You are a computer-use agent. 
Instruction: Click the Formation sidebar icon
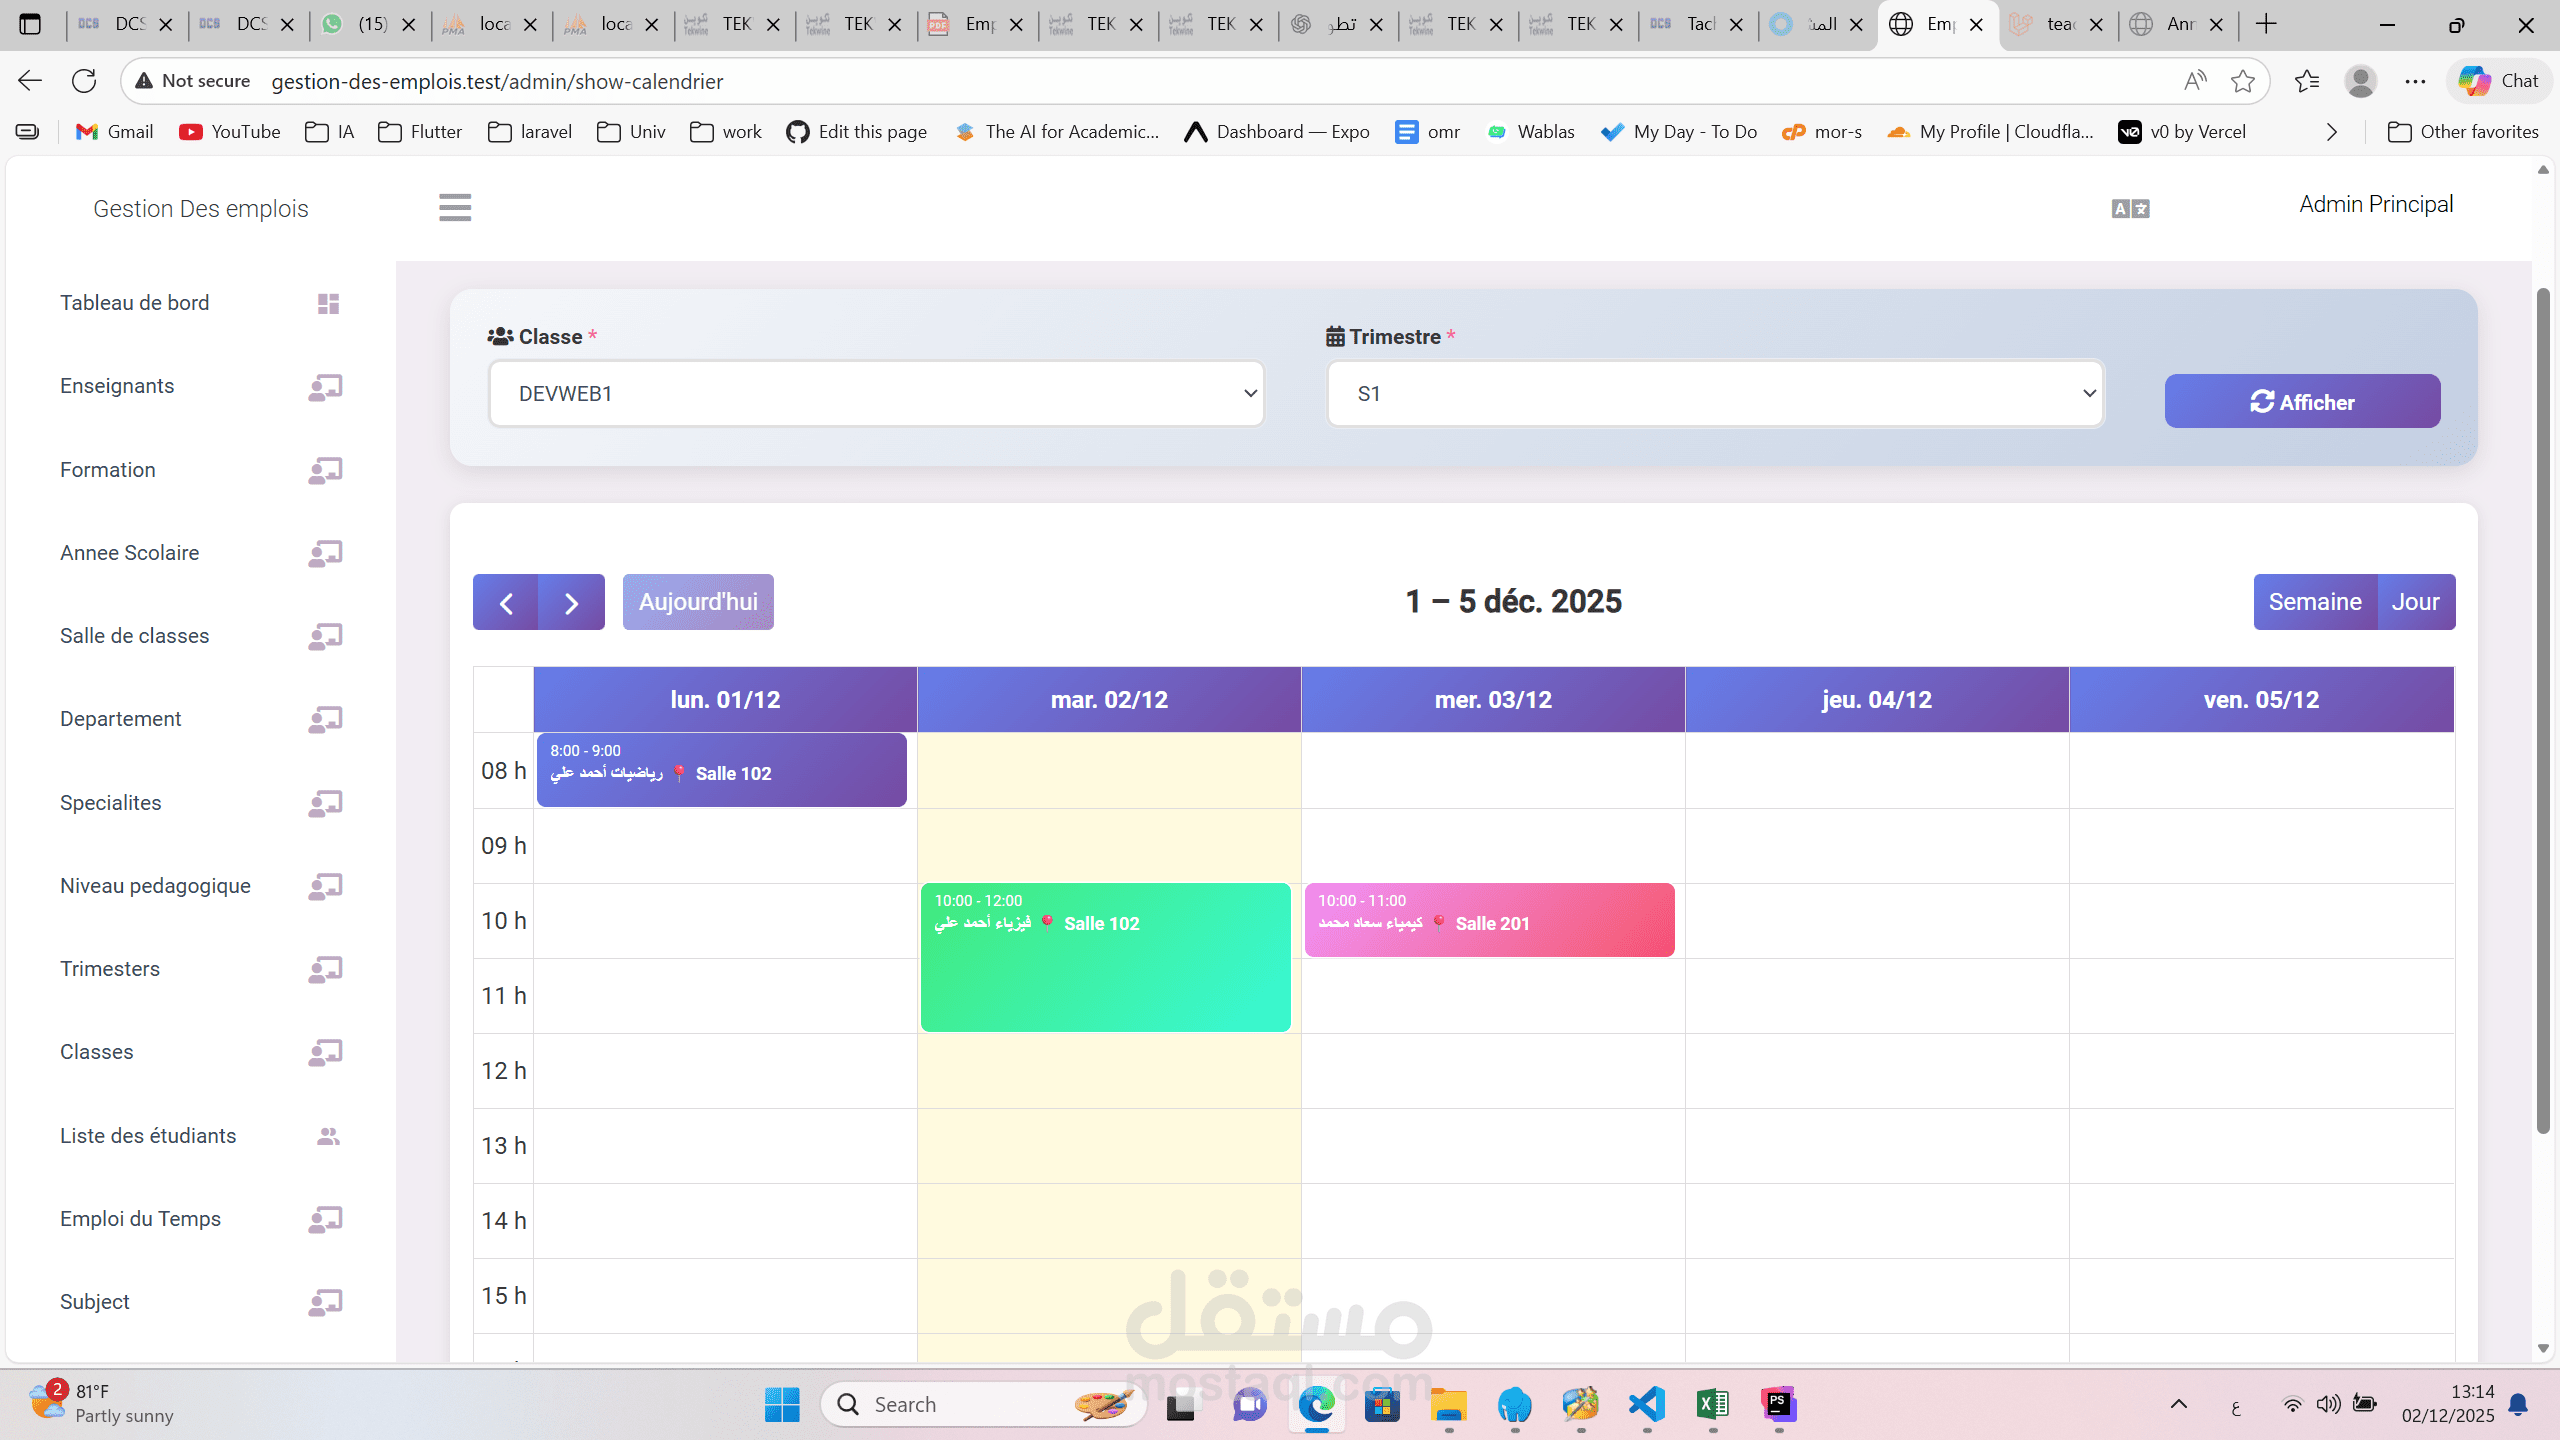[325, 470]
